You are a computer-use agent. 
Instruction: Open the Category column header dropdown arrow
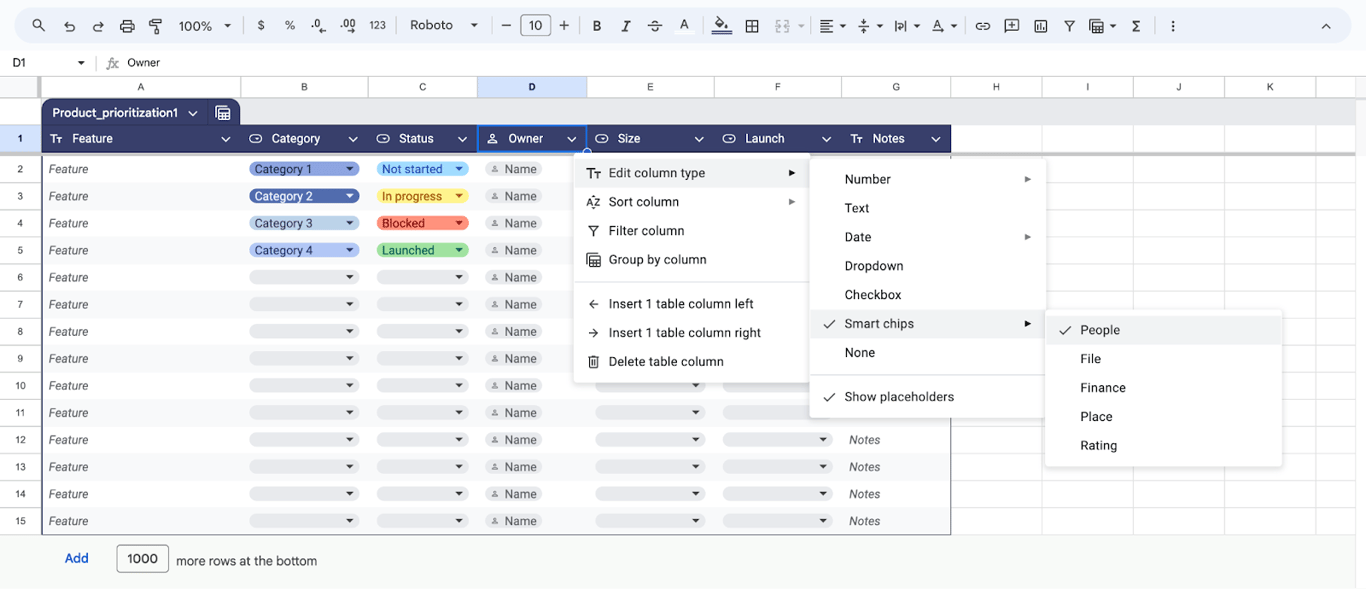click(x=353, y=139)
